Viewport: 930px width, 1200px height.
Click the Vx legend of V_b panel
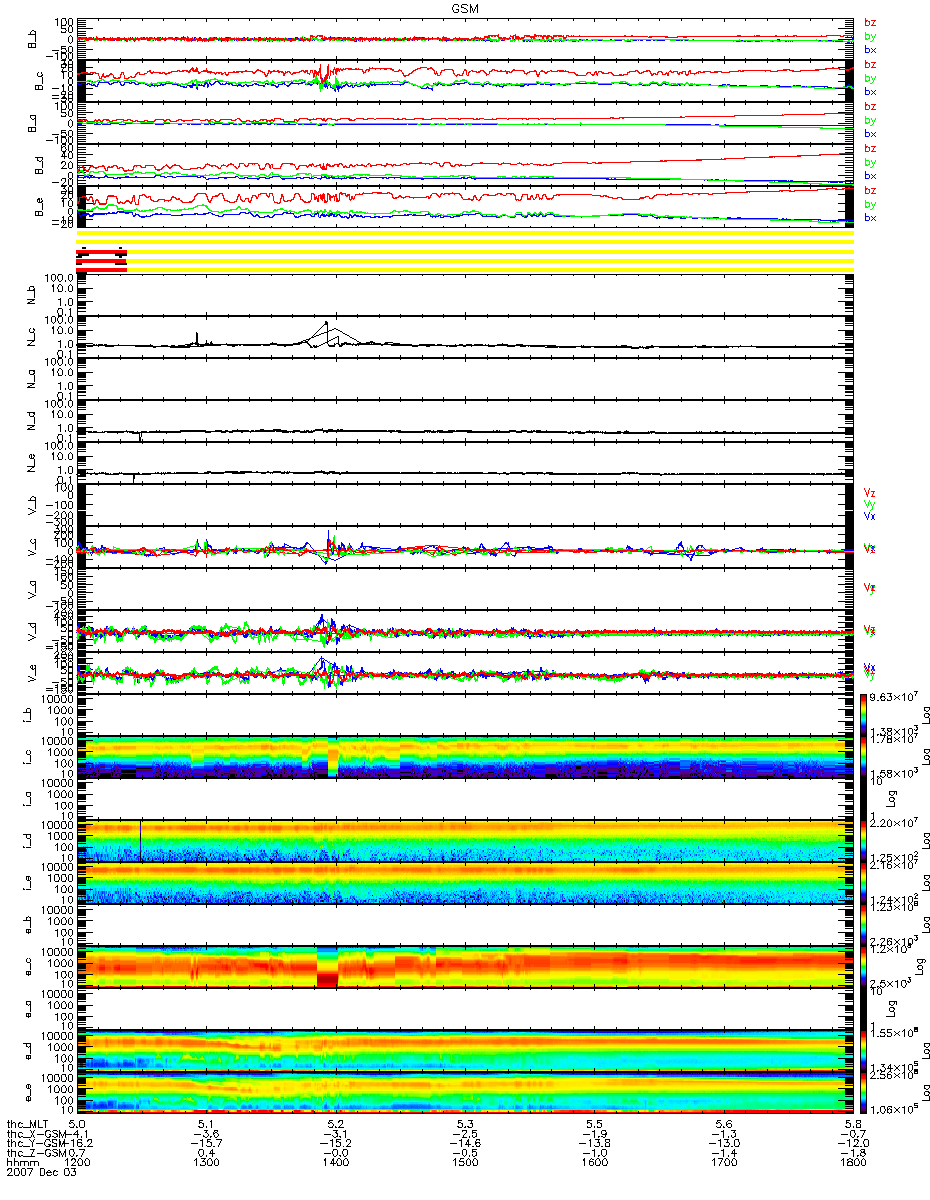tap(869, 516)
